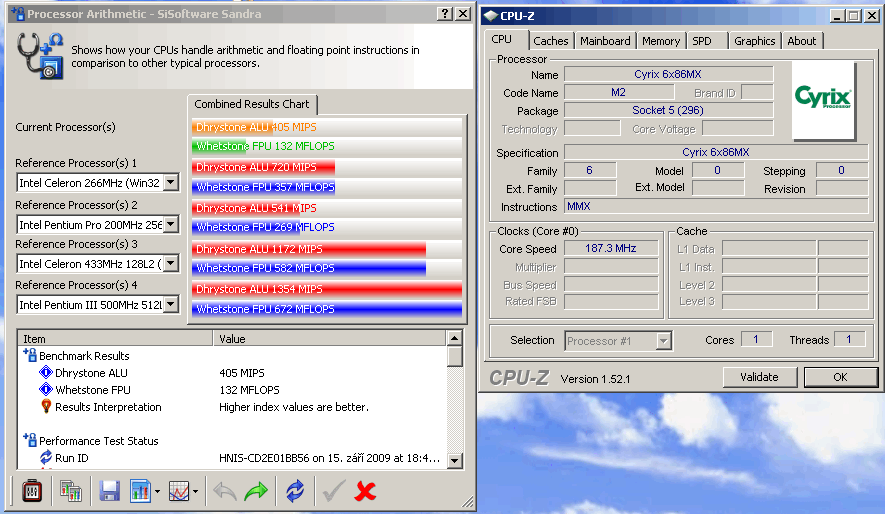Open Reference Processor 2 dropdown (Pentium Pro 200MHz)
The width and height of the screenshot is (885, 514).
[x=170, y=225]
